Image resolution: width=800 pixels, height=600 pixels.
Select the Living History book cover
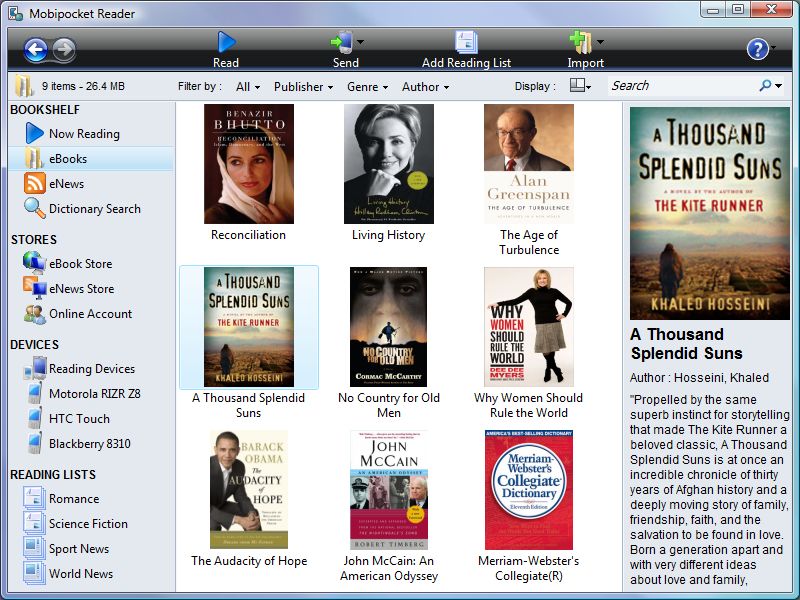point(389,164)
